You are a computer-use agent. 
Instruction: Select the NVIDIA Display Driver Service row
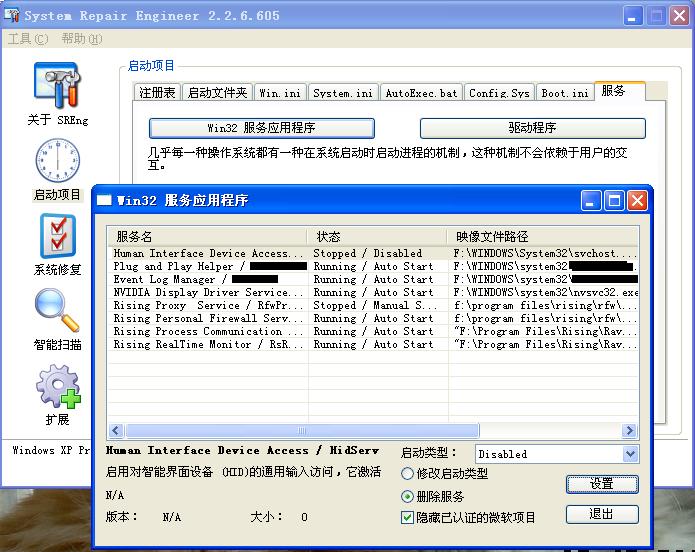(372, 292)
